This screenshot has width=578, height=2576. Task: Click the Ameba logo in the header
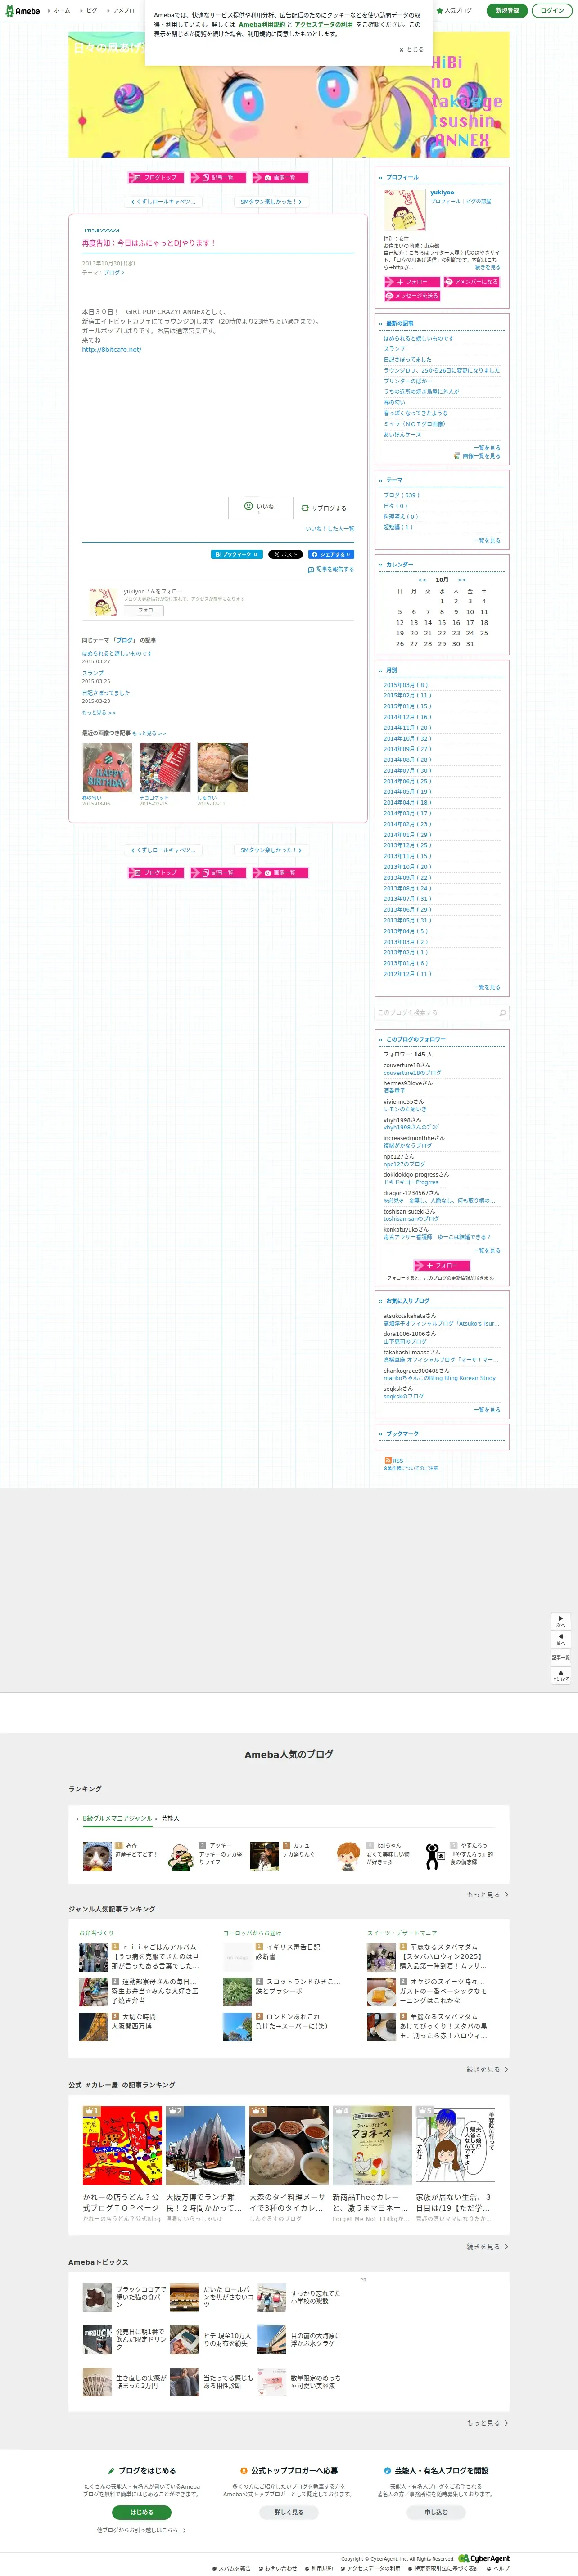pos(22,11)
